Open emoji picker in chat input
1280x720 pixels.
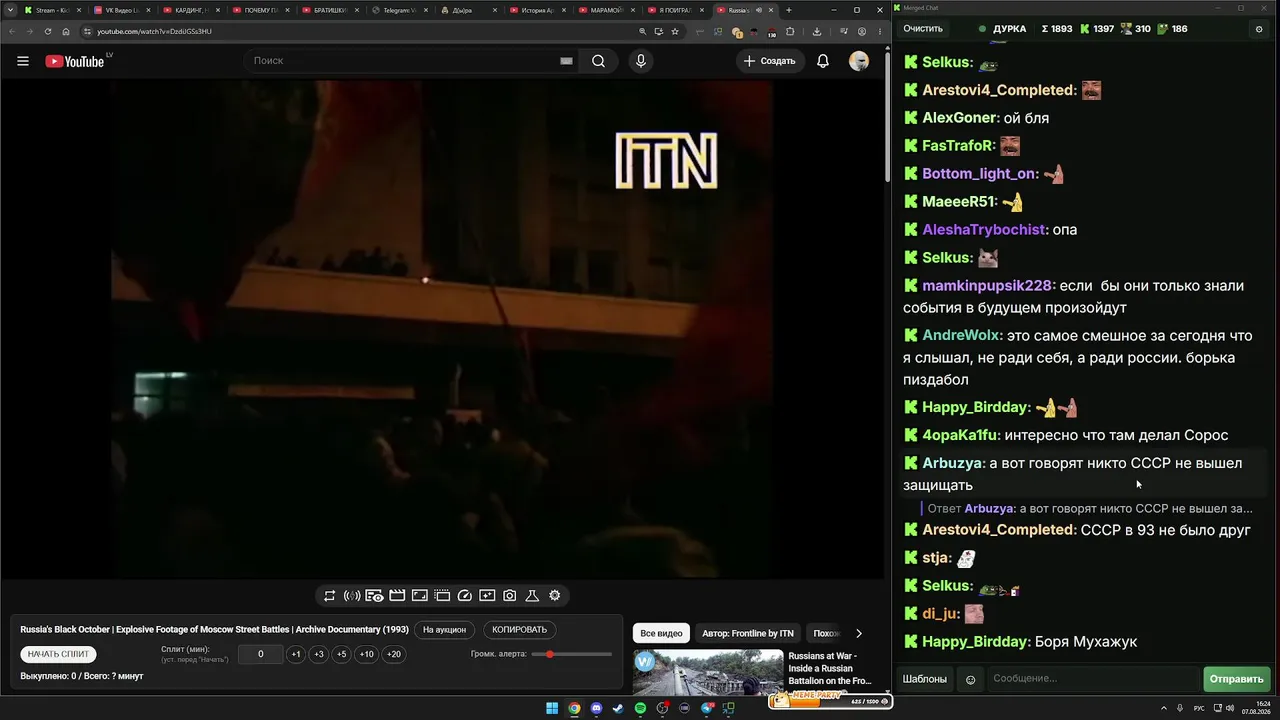(970, 679)
